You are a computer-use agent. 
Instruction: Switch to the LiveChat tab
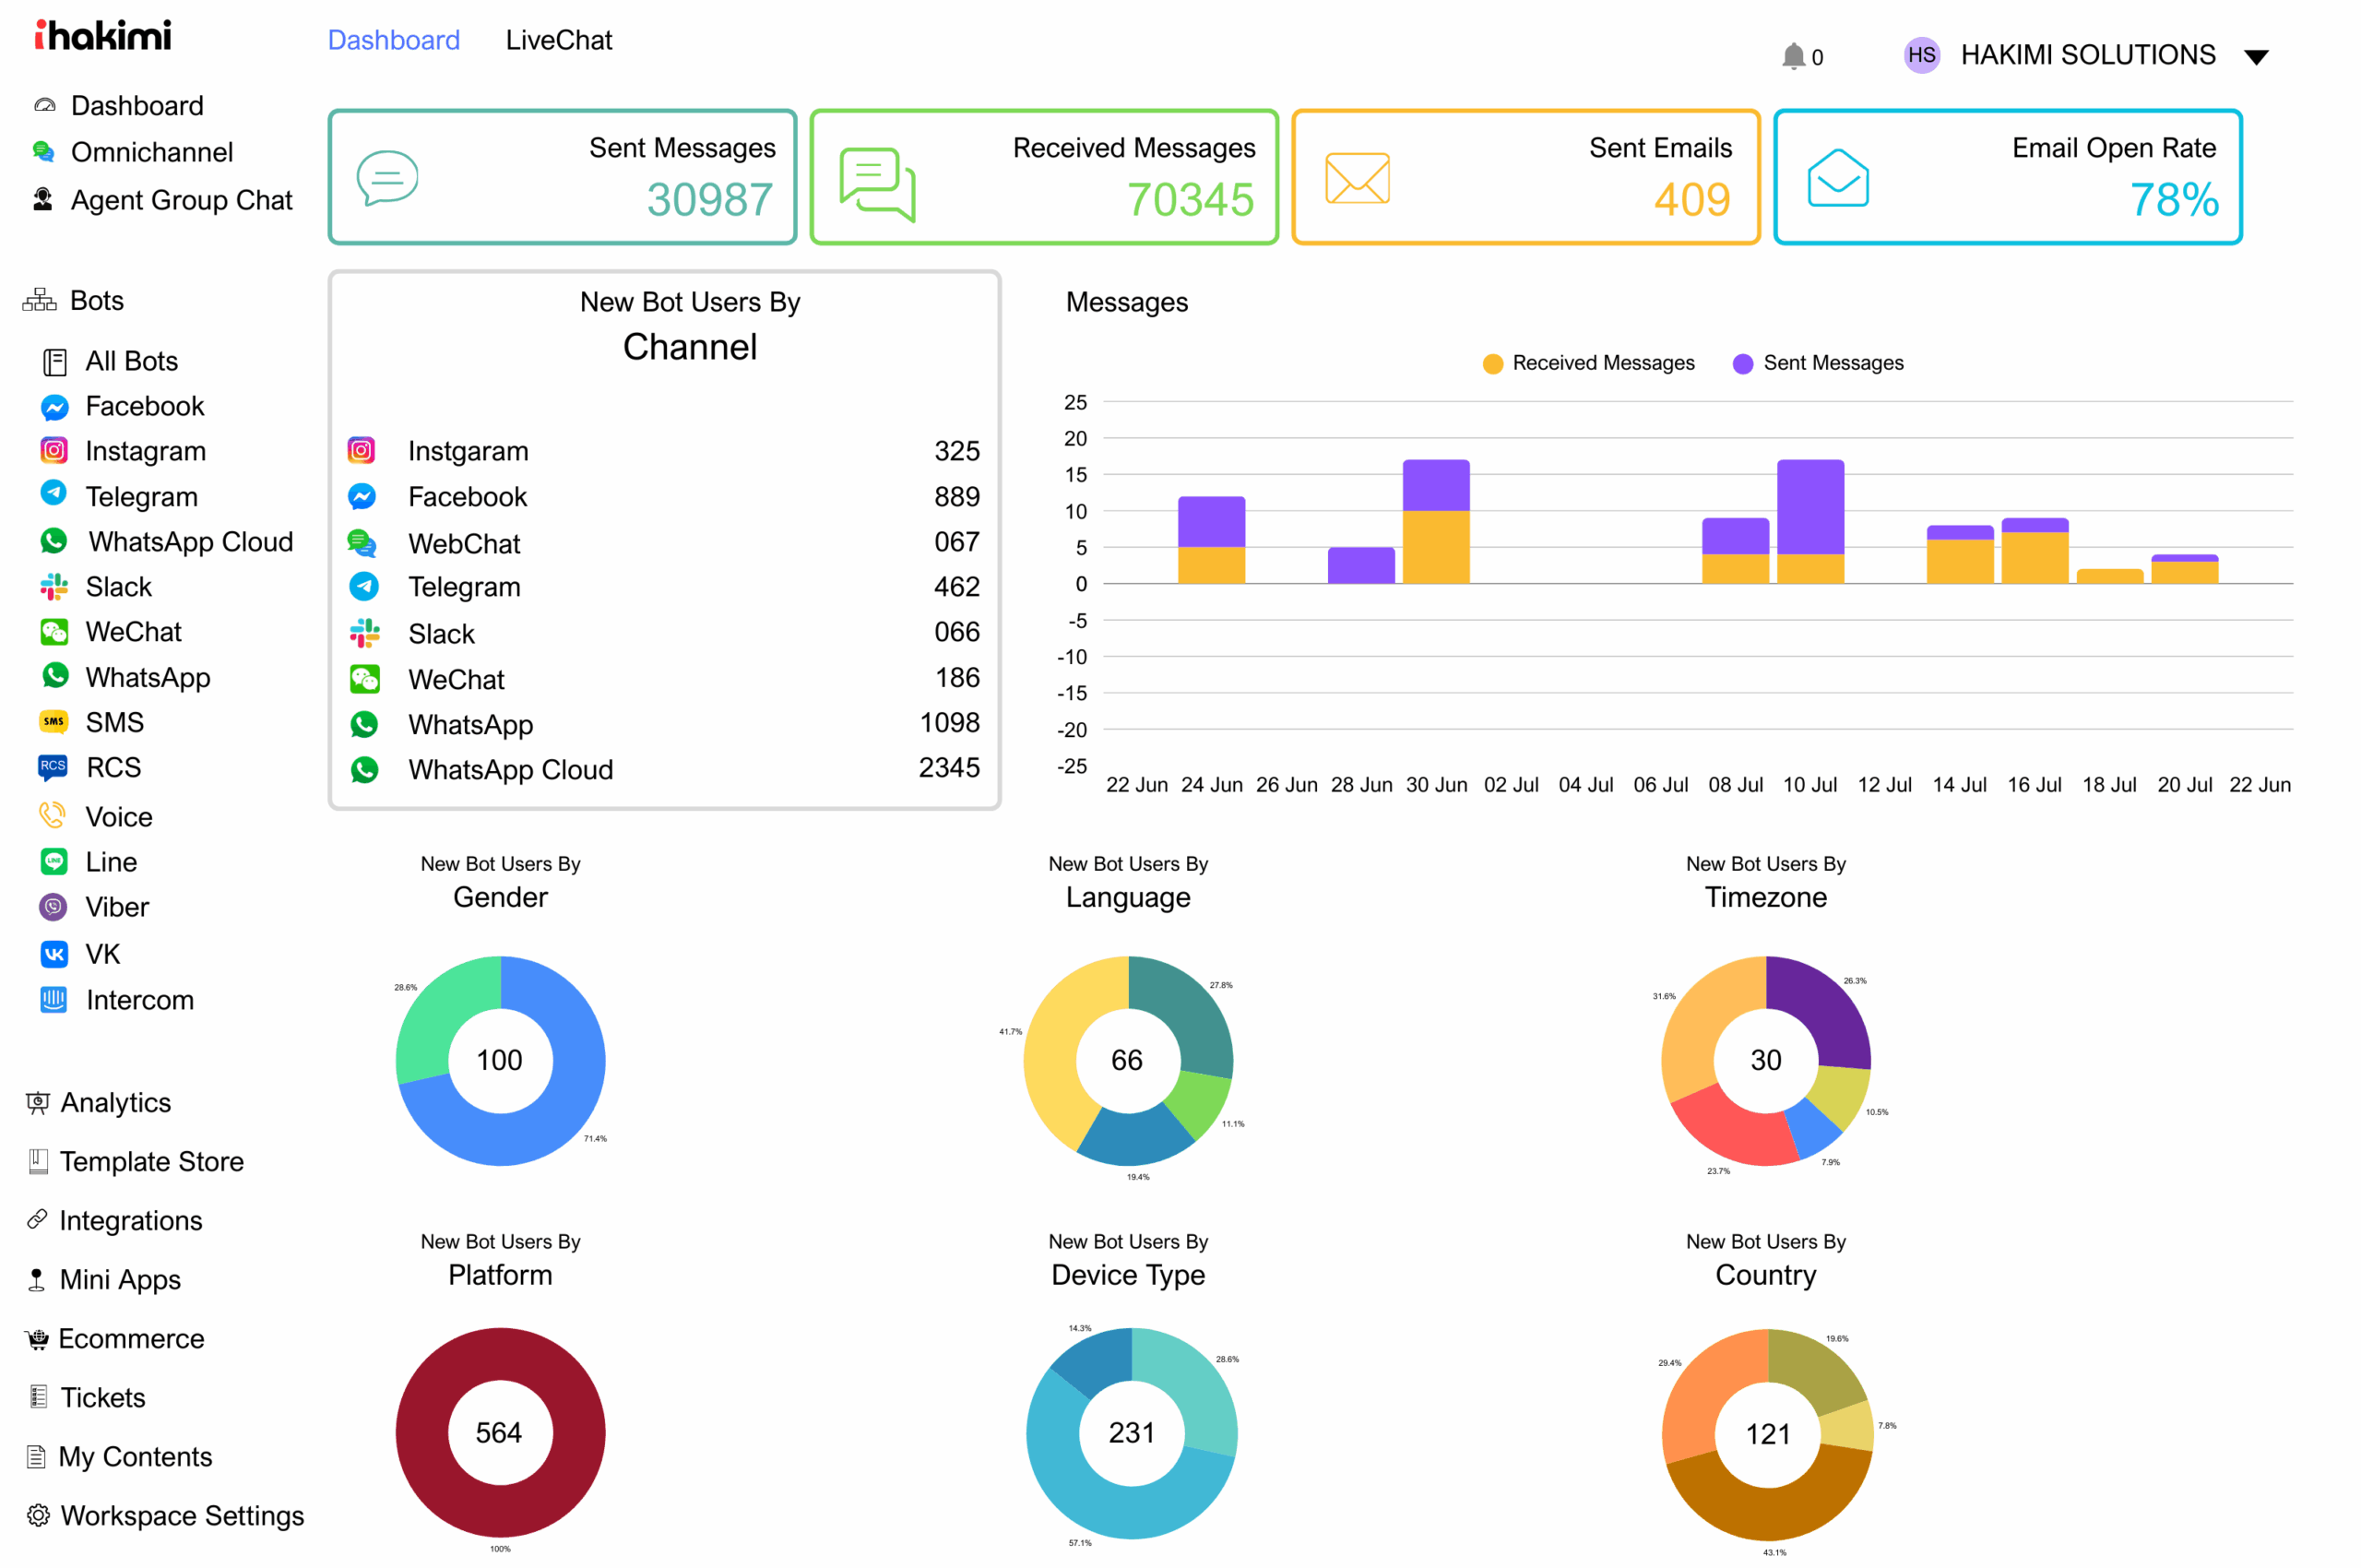(558, 40)
